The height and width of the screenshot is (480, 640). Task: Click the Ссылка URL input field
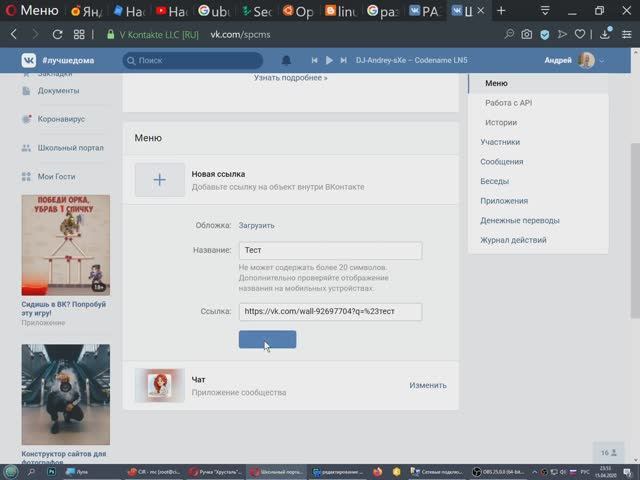330,312
